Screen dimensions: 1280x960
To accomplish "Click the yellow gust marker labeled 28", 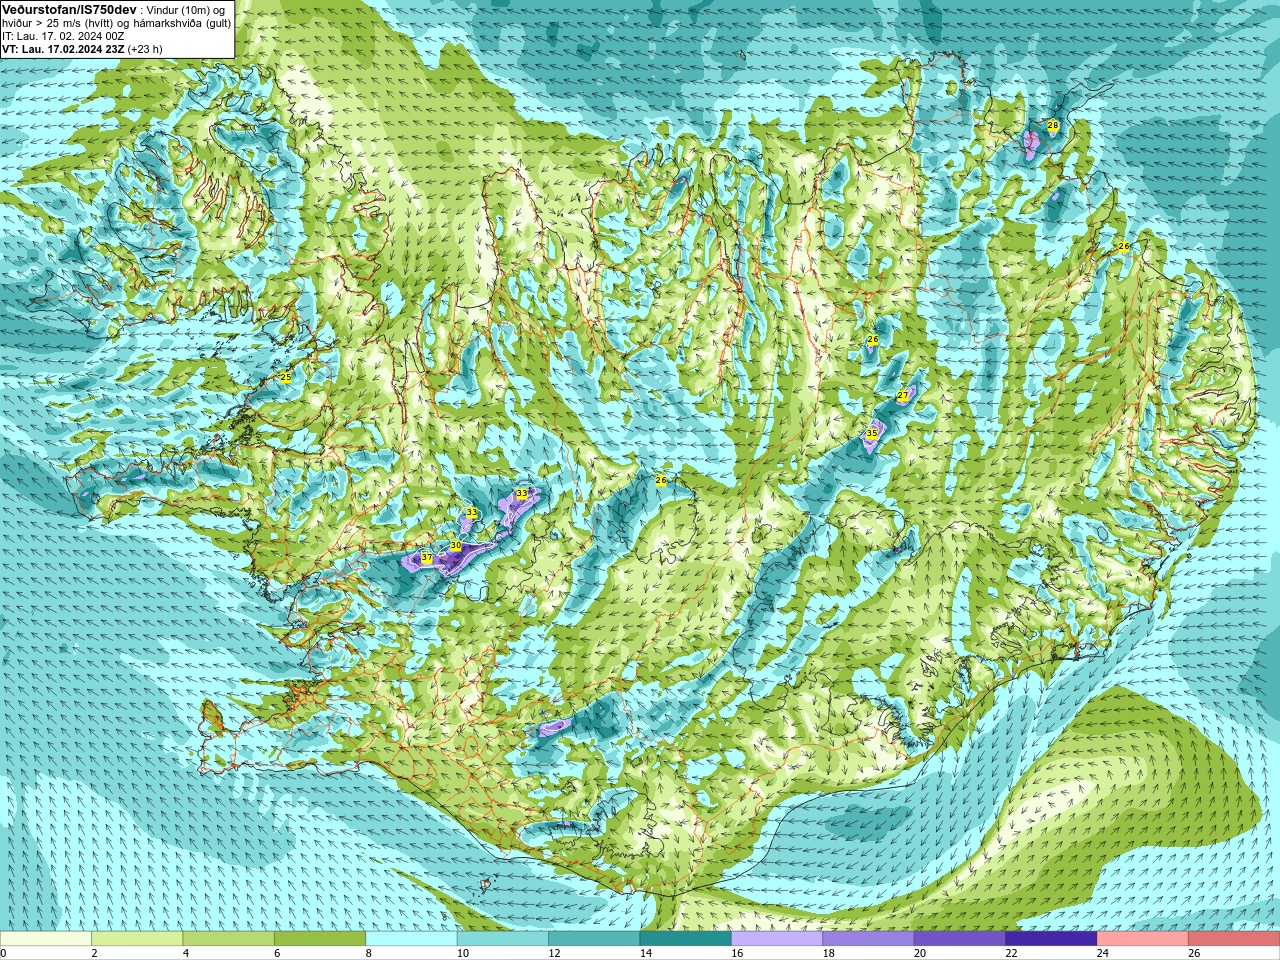I will [1053, 125].
